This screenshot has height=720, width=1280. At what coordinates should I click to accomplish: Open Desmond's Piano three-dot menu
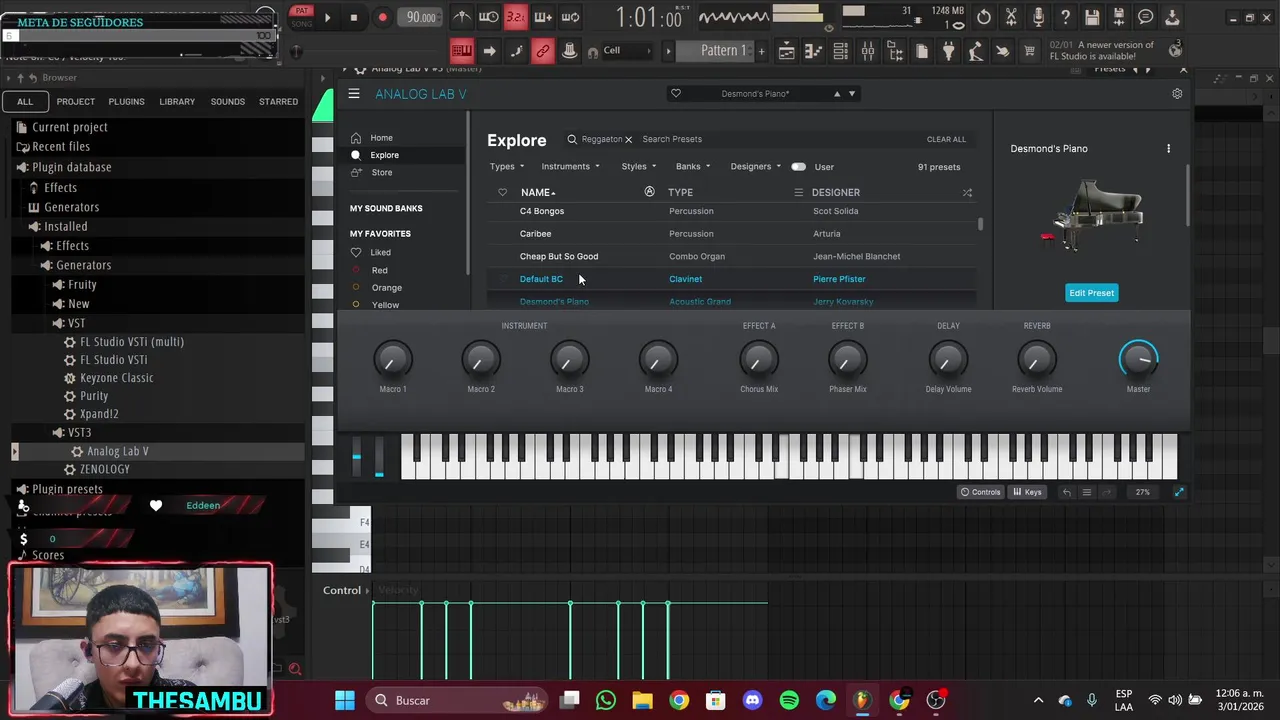pos(1168,149)
